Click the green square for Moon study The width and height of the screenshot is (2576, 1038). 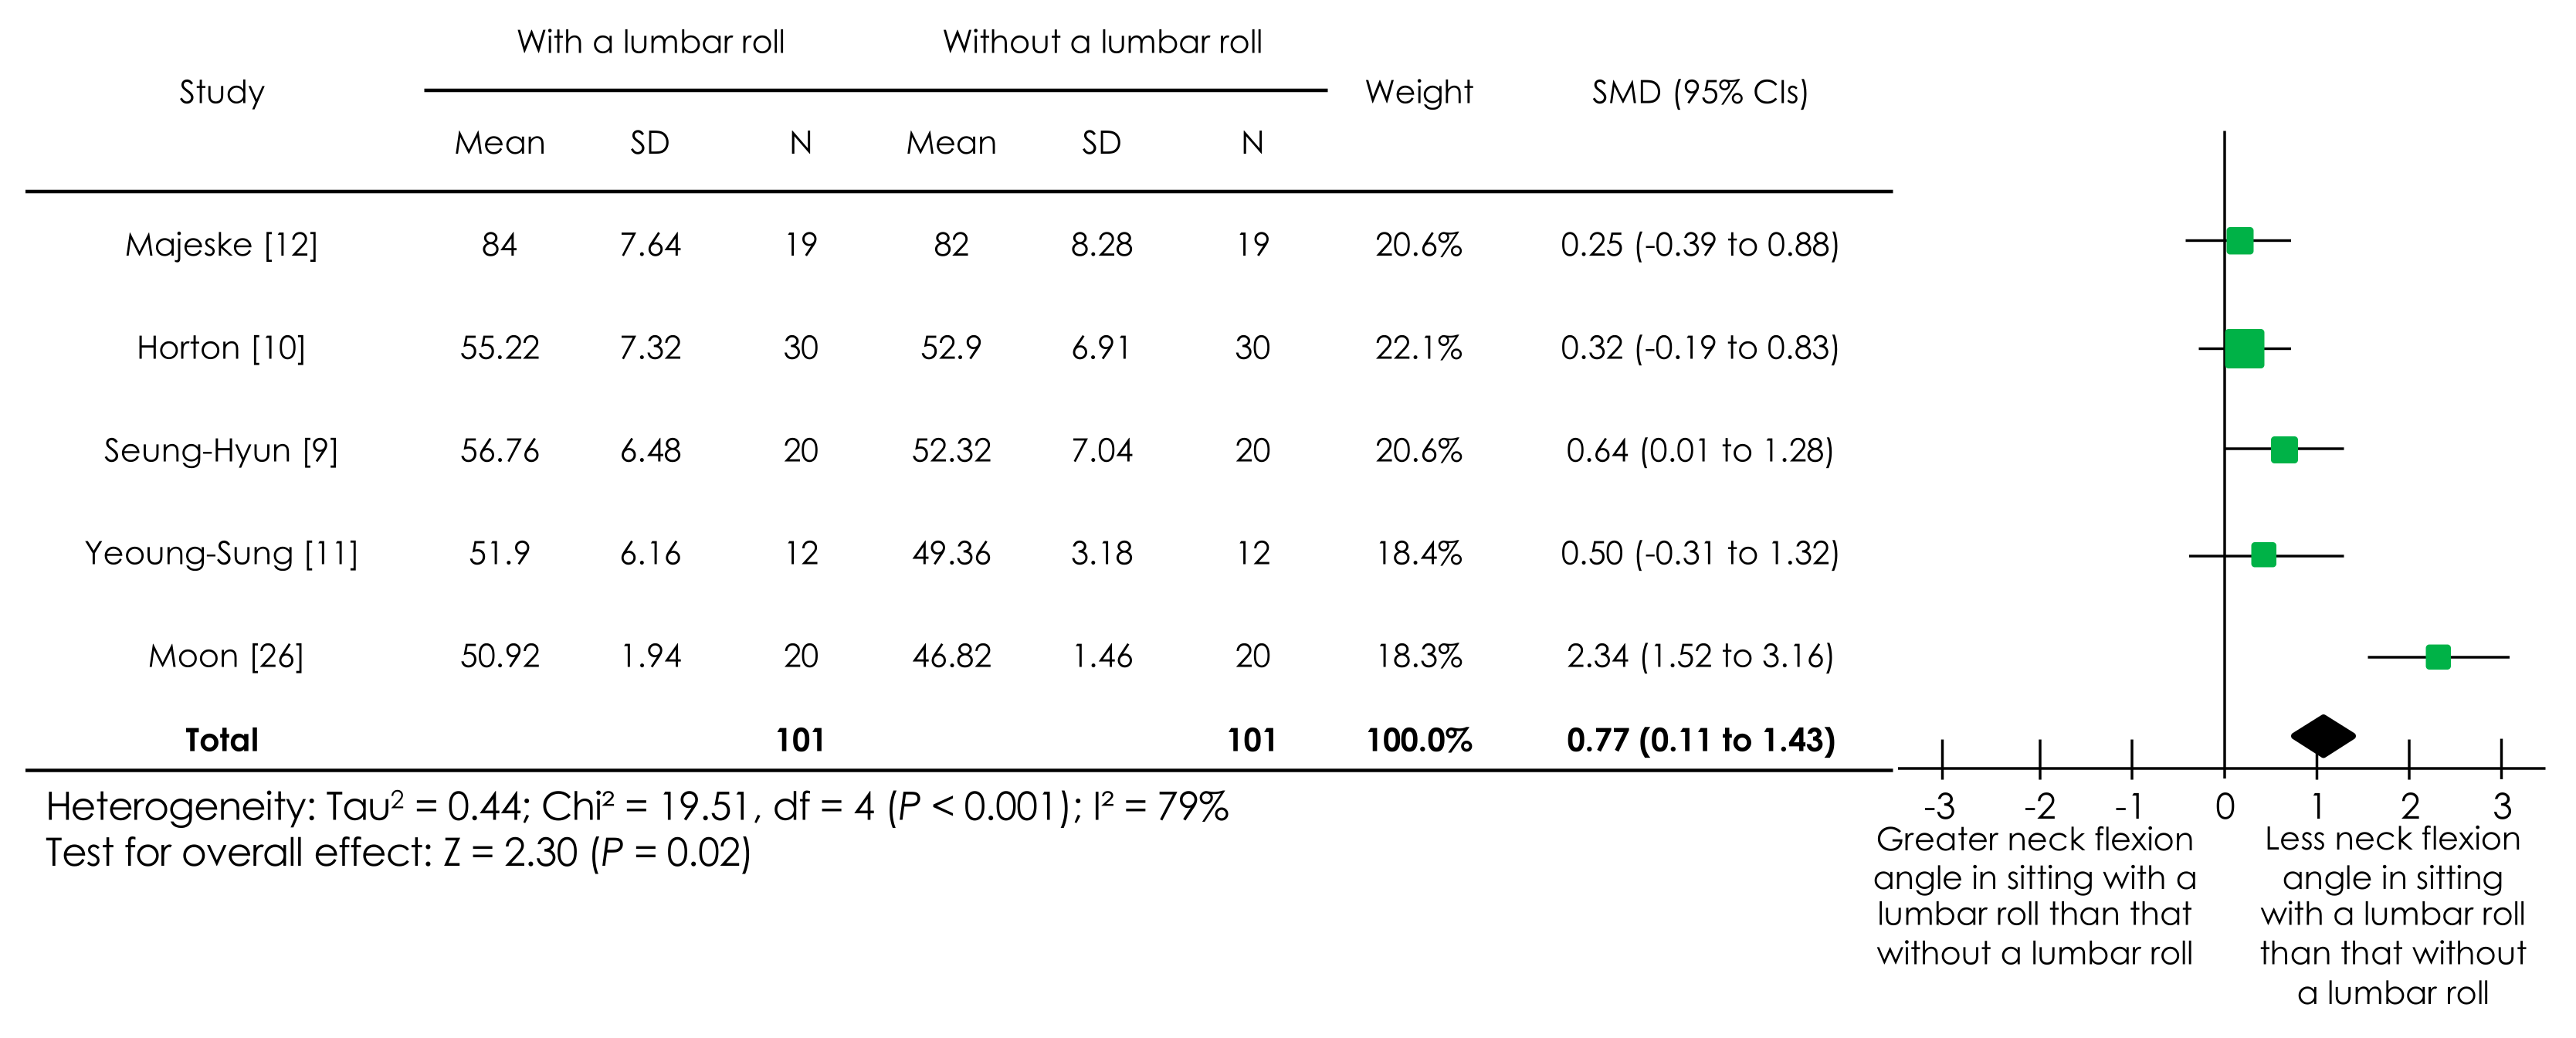click(2438, 657)
